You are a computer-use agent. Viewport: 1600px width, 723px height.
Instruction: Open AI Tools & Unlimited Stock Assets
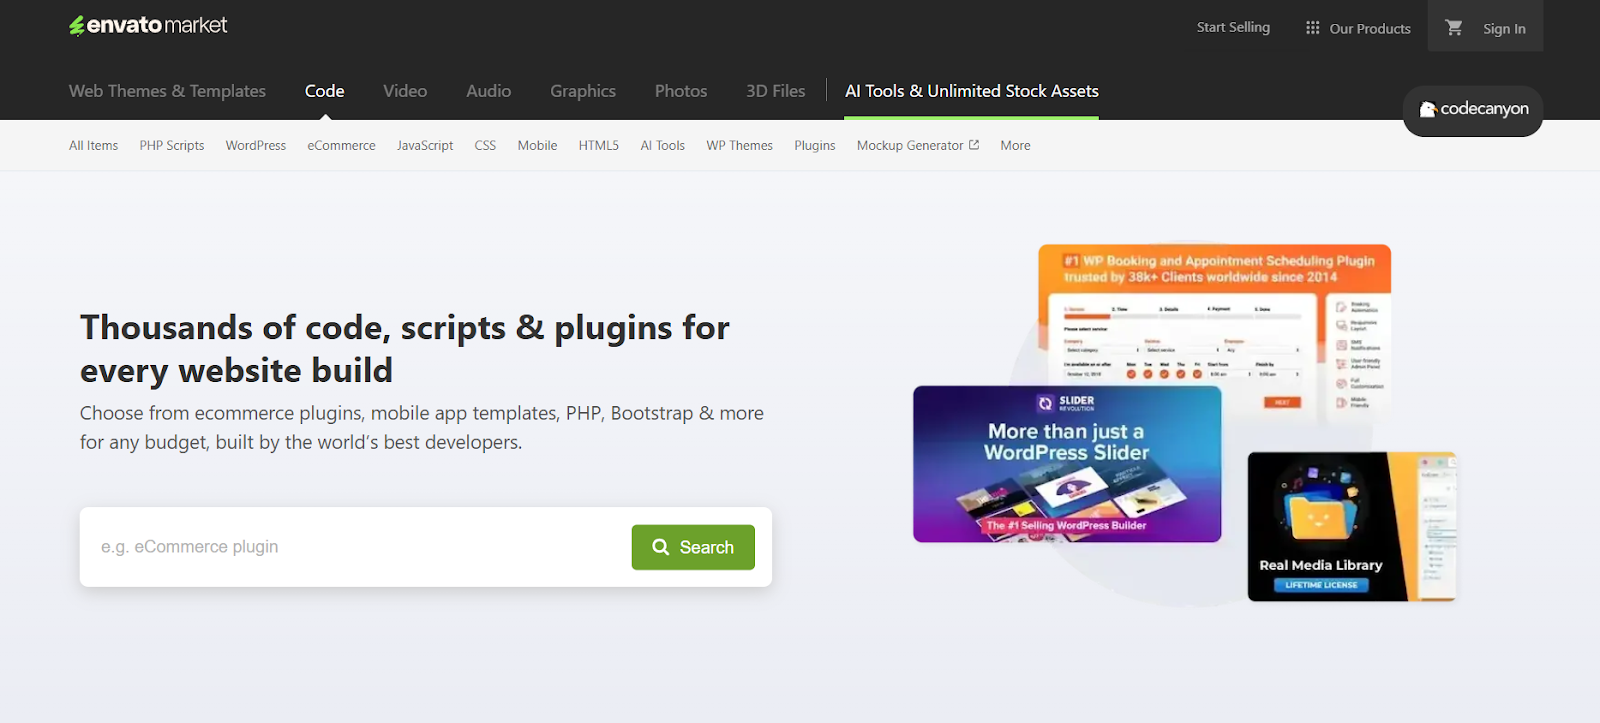click(x=971, y=91)
